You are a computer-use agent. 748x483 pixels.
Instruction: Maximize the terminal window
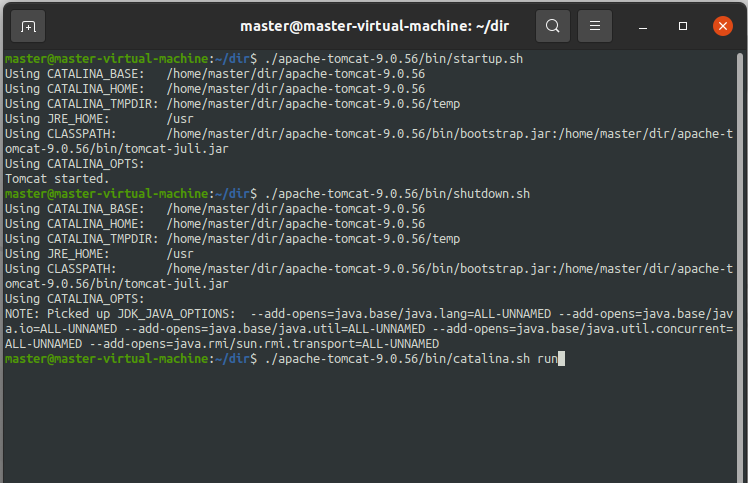pyautogui.click(x=683, y=26)
